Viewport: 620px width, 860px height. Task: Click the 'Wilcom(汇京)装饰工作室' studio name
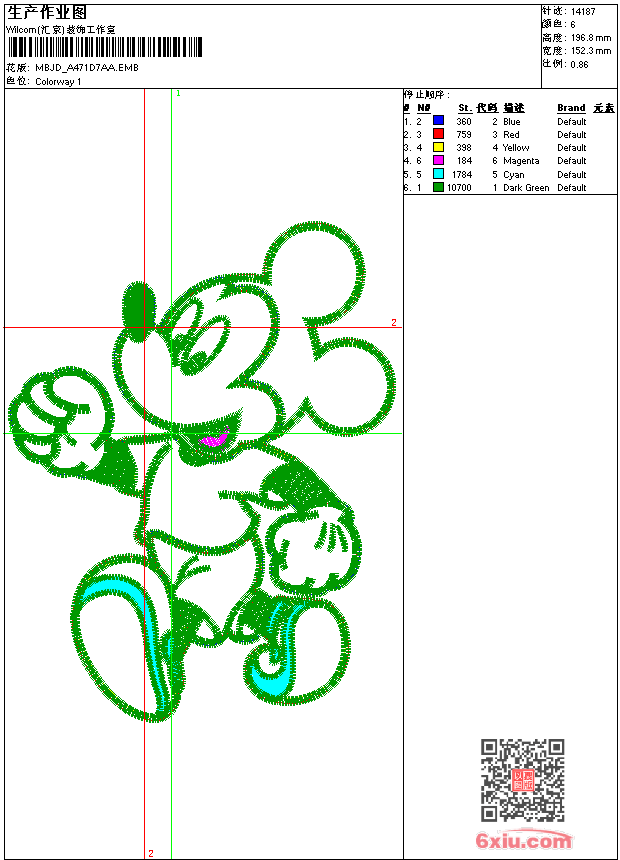click(61, 30)
